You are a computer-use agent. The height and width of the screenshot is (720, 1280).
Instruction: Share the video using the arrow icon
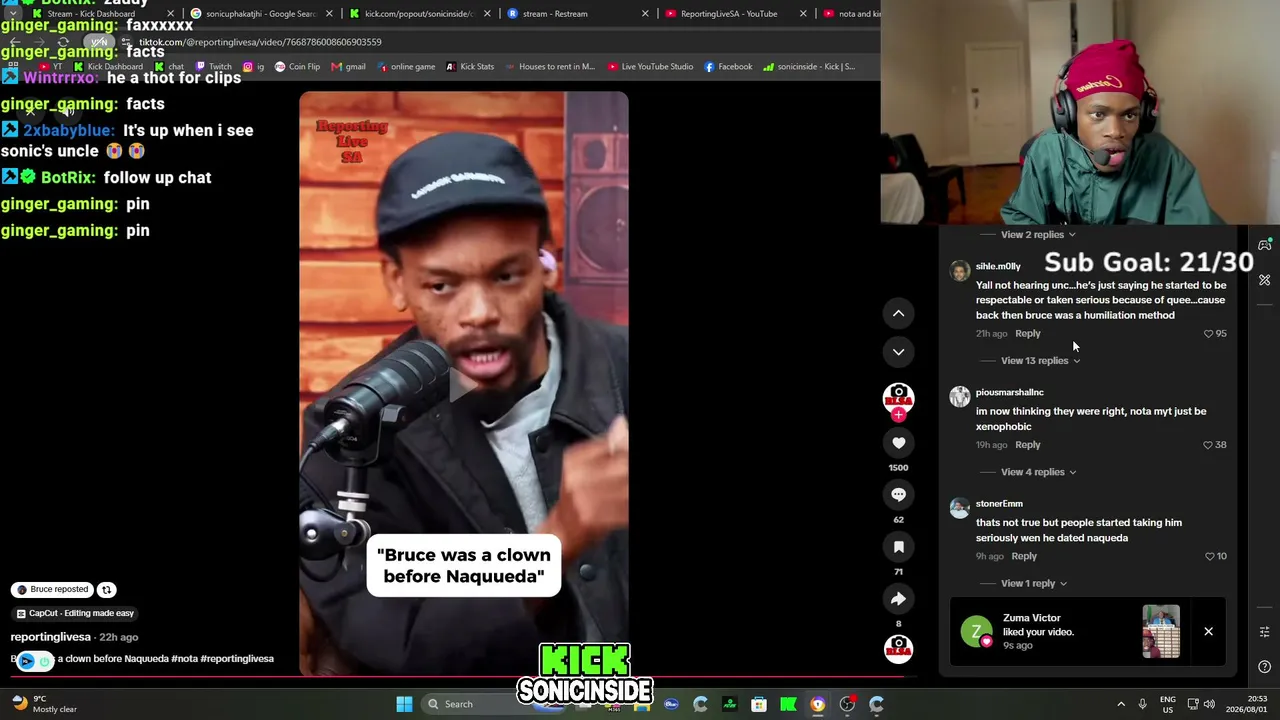click(x=898, y=599)
